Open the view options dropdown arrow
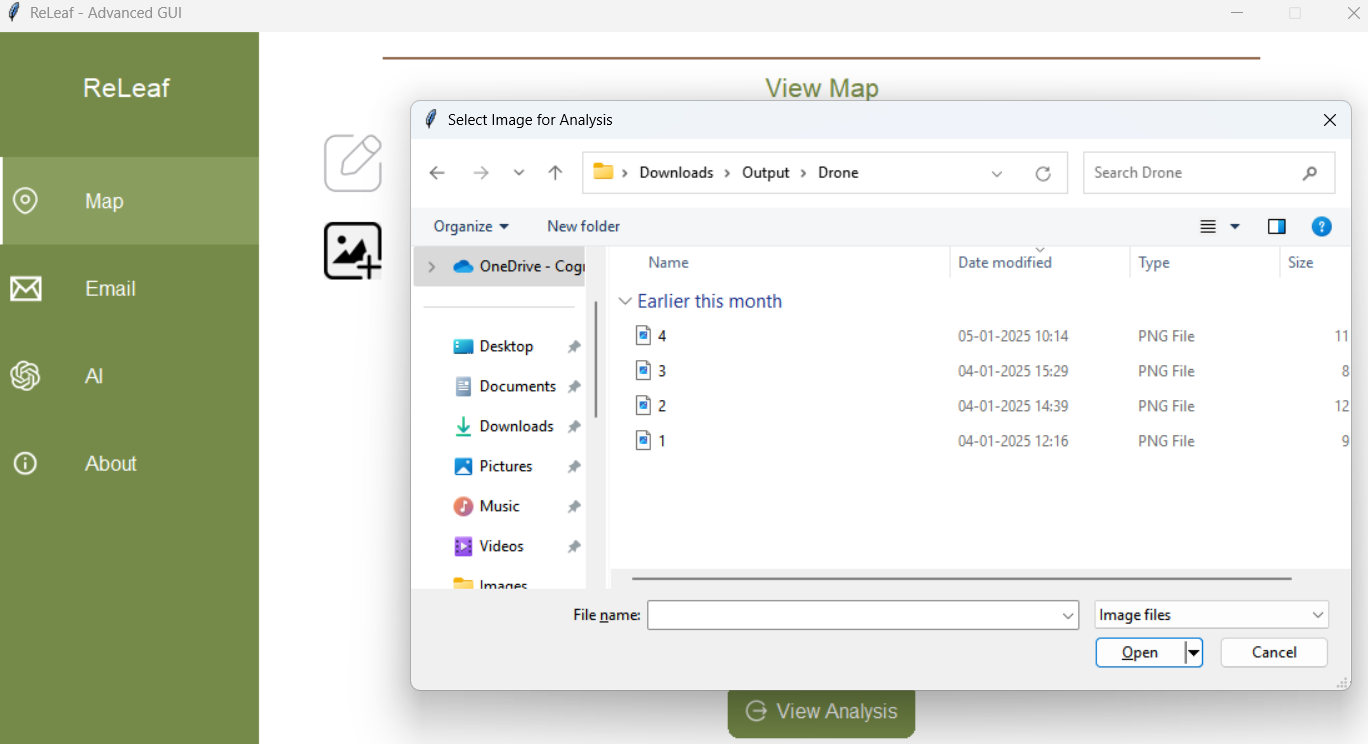 click(1235, 227)
